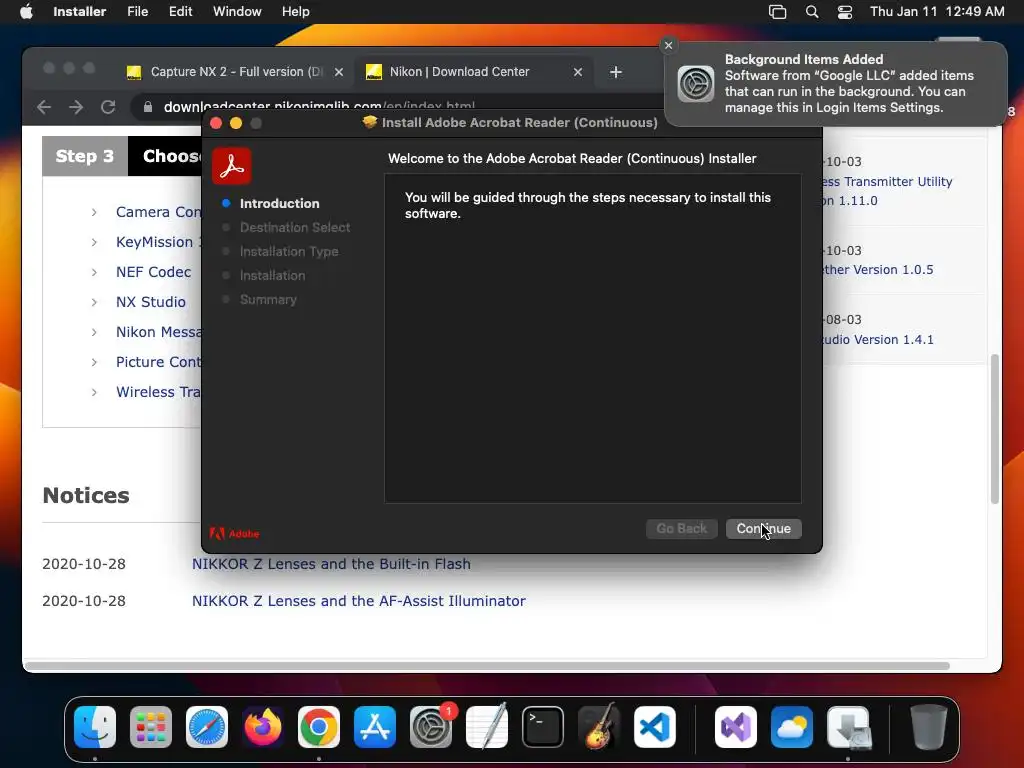Open the Apple menu

click(26, 12)
